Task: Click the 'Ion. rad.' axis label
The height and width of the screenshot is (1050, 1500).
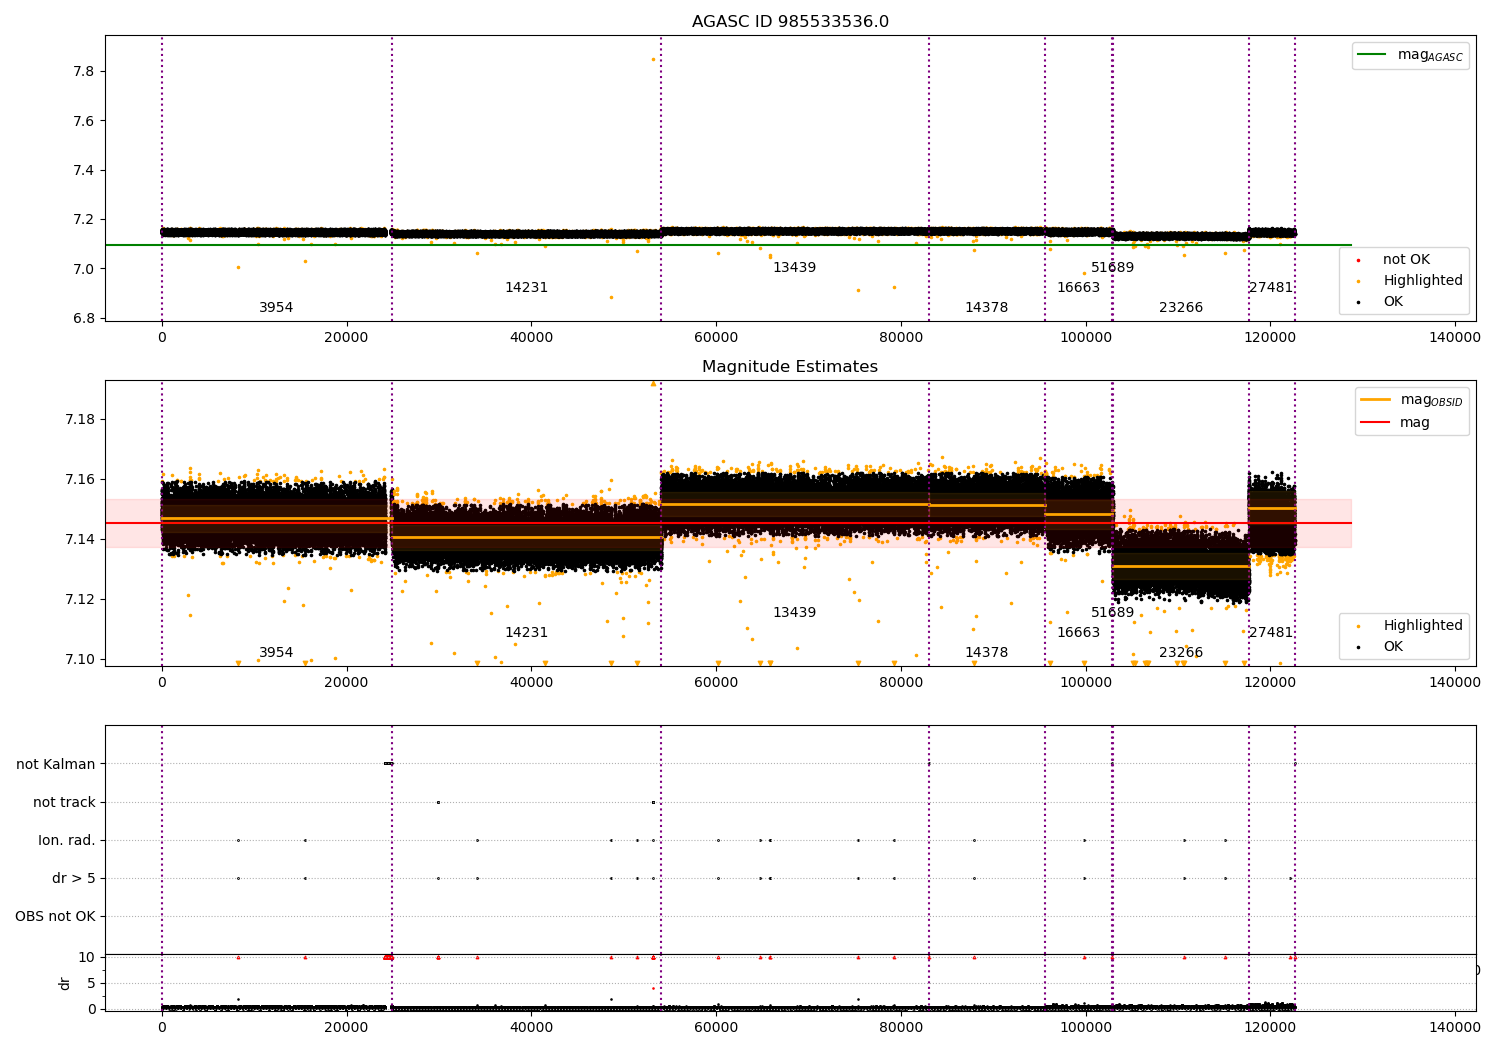Action: click(x=67, y=840)
